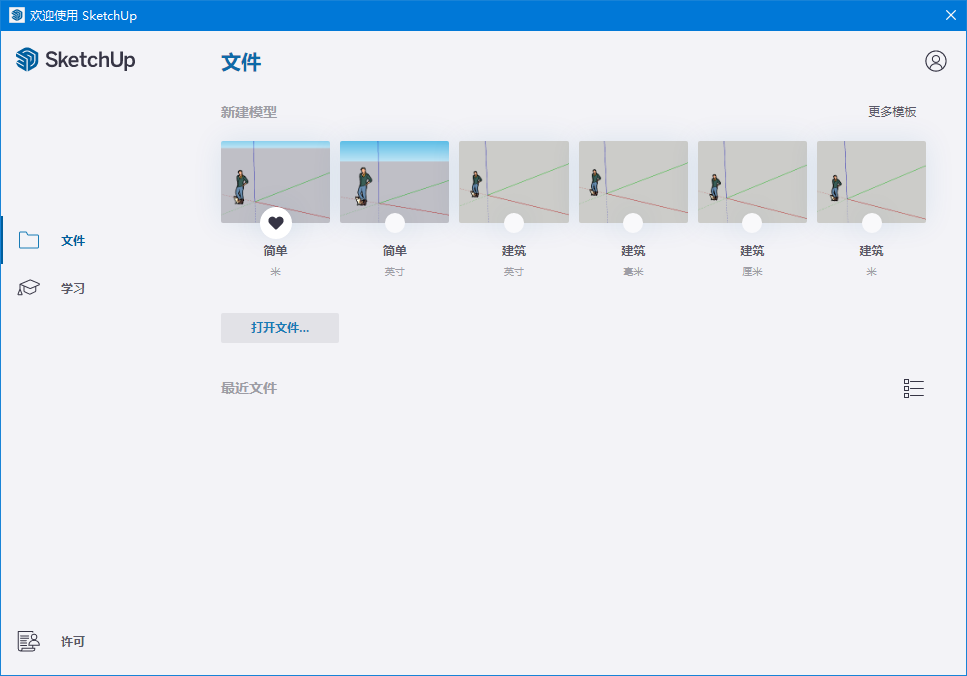The height and width of the screenshot is (676, 967).
Task: Click the folder icon beside 文件
Action: pyautogui.click(x=28, y=240)
